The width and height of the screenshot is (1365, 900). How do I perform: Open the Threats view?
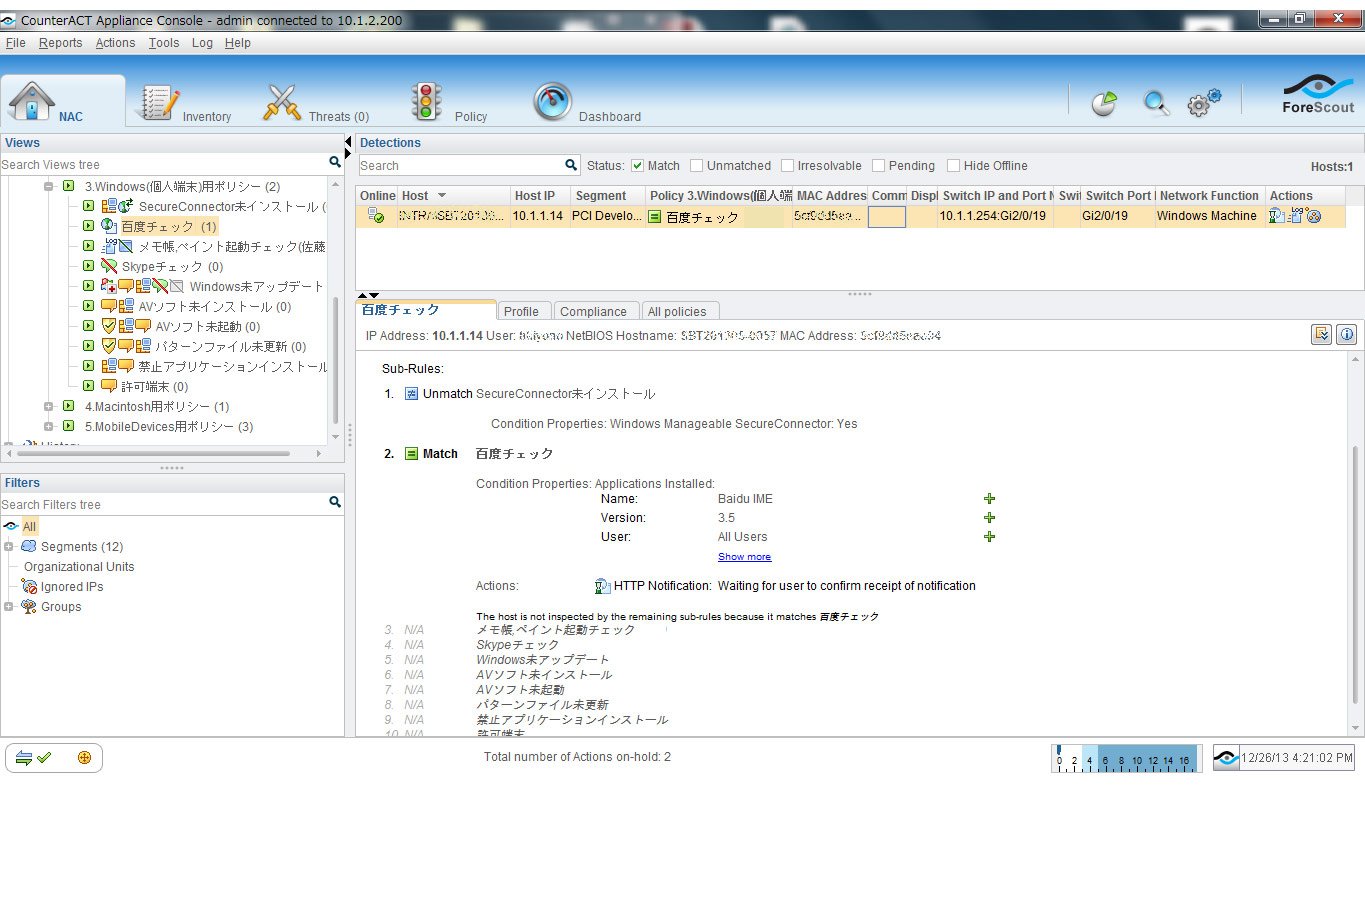pyautogui.click(x=315, y=103)
